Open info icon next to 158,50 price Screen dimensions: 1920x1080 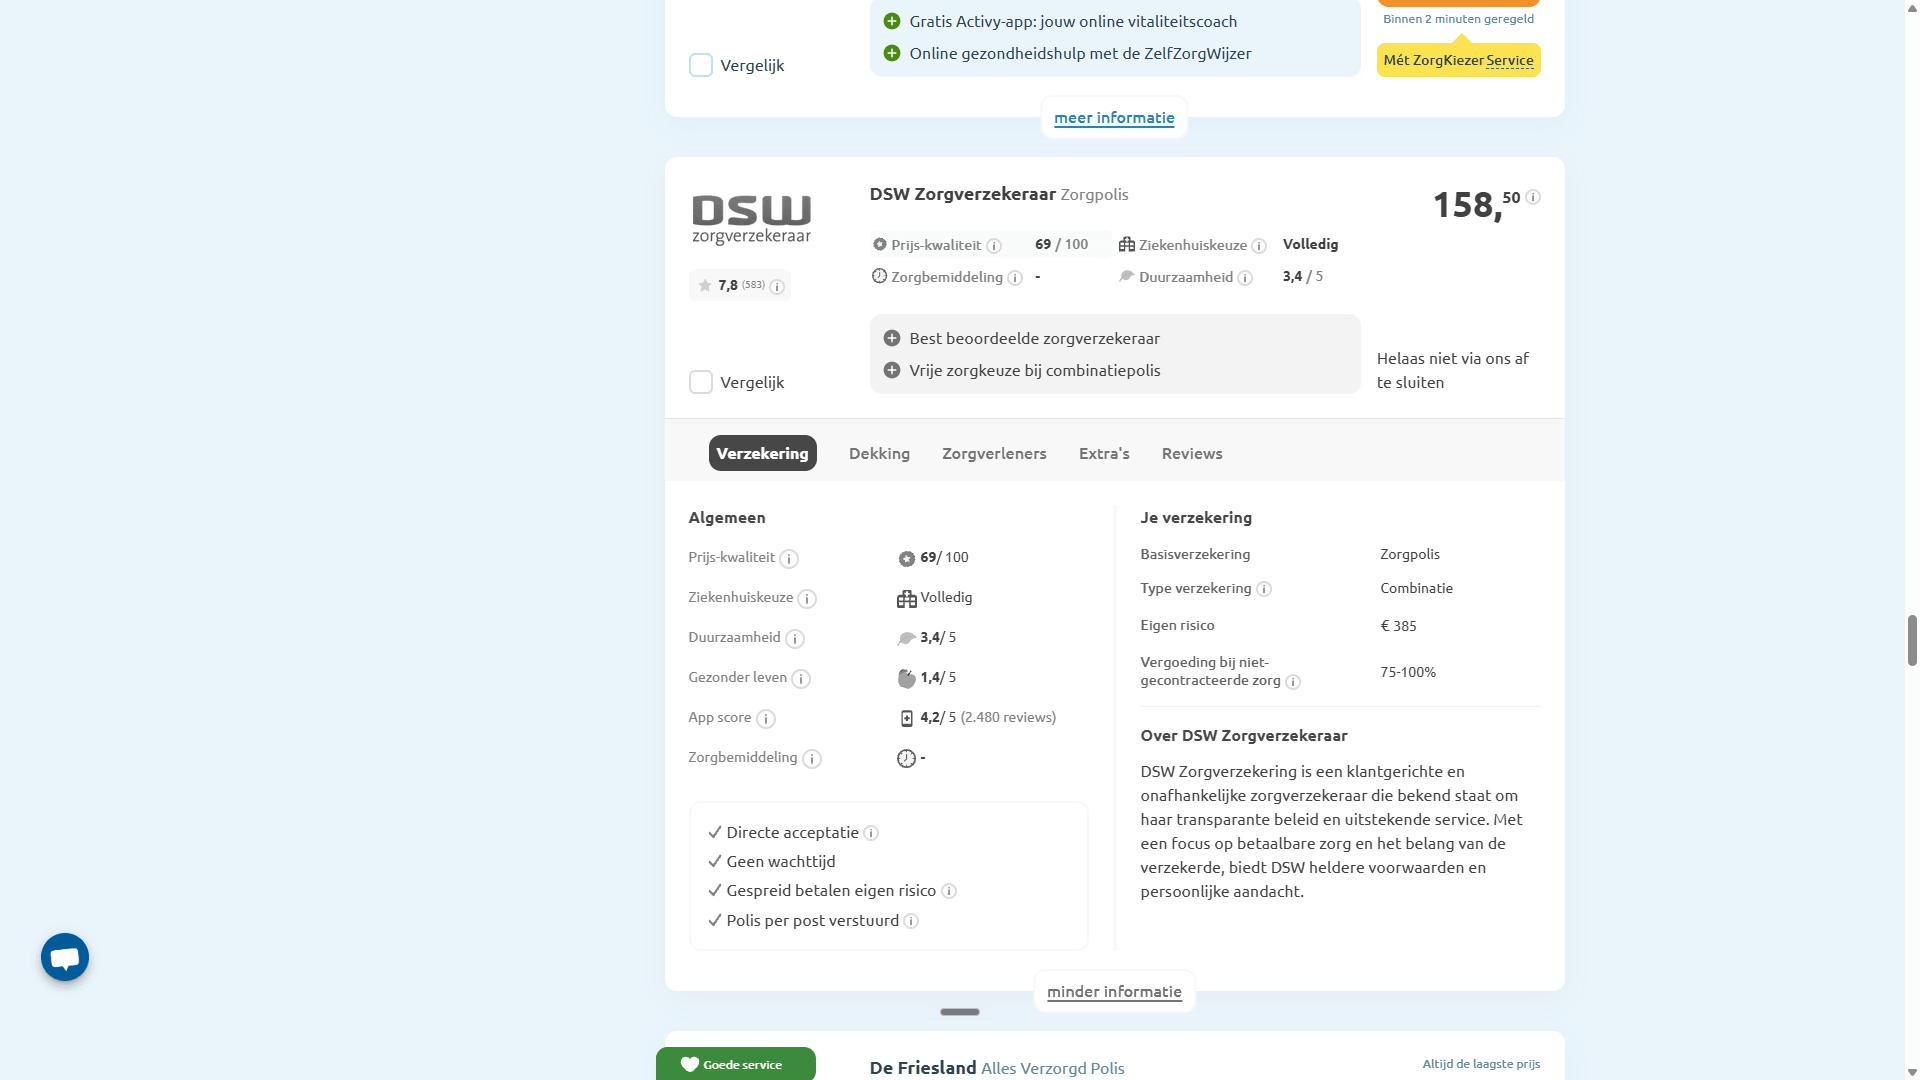coord(1533,197)
